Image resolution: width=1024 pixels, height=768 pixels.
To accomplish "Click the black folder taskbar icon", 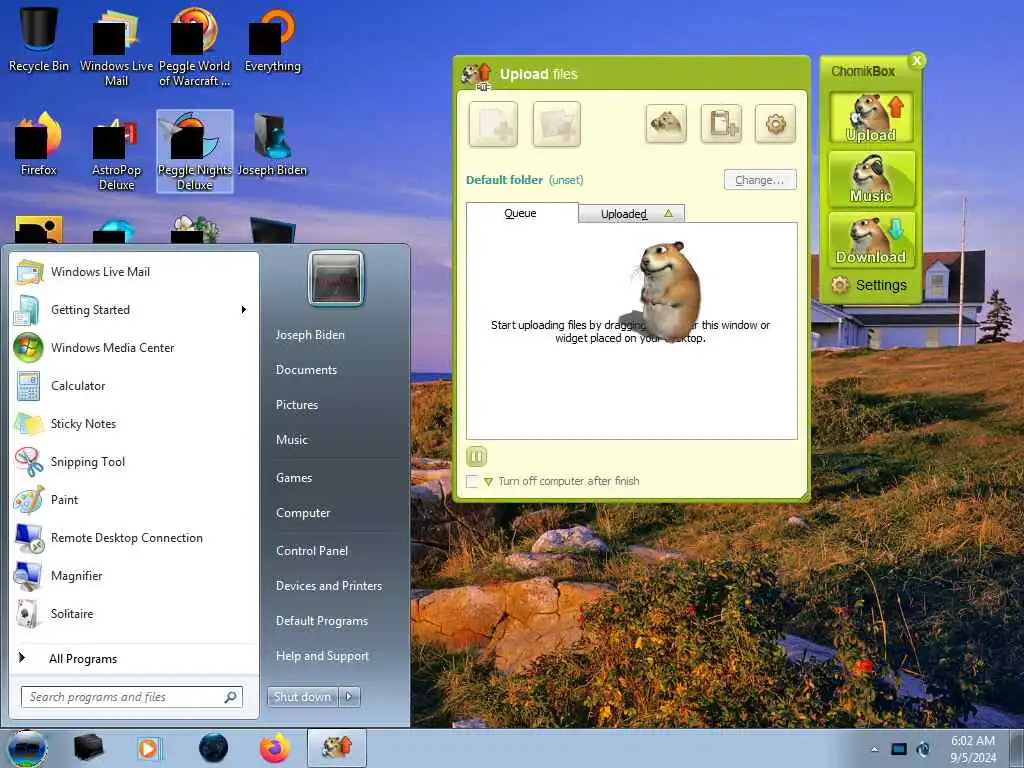I will tap(88, 748).
